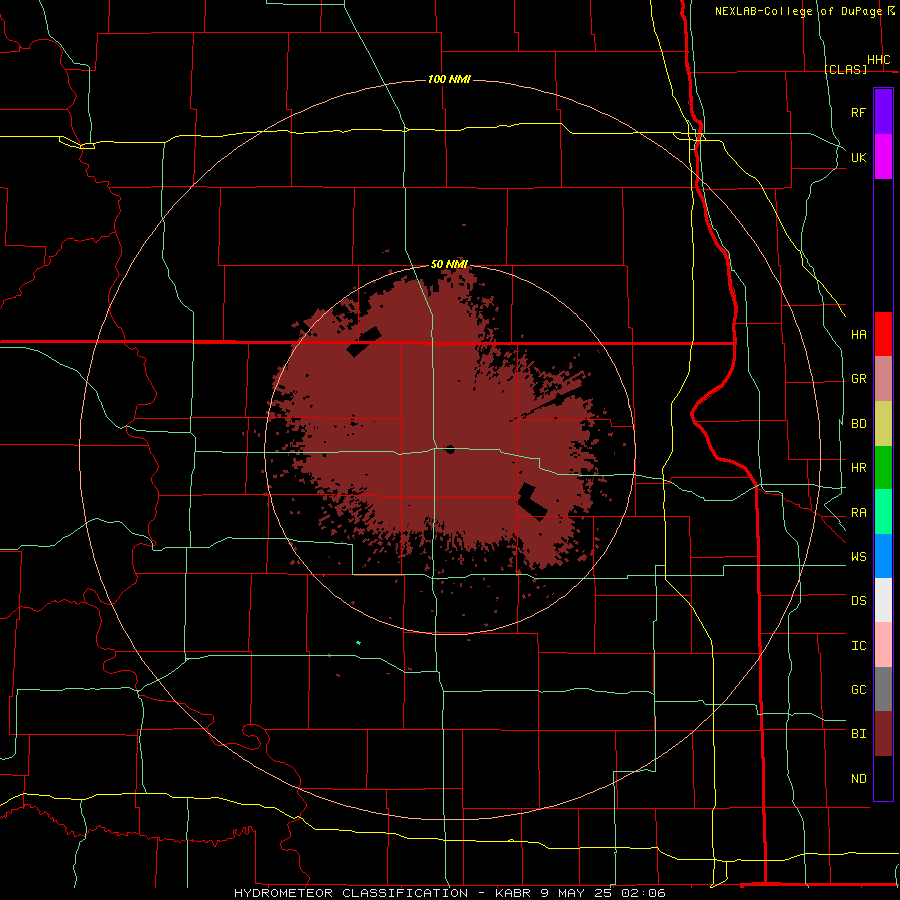Click the KABR radar site identifier
Image resolution: width=900 pixels, height=900 pixels.
[x=514, y=893]
